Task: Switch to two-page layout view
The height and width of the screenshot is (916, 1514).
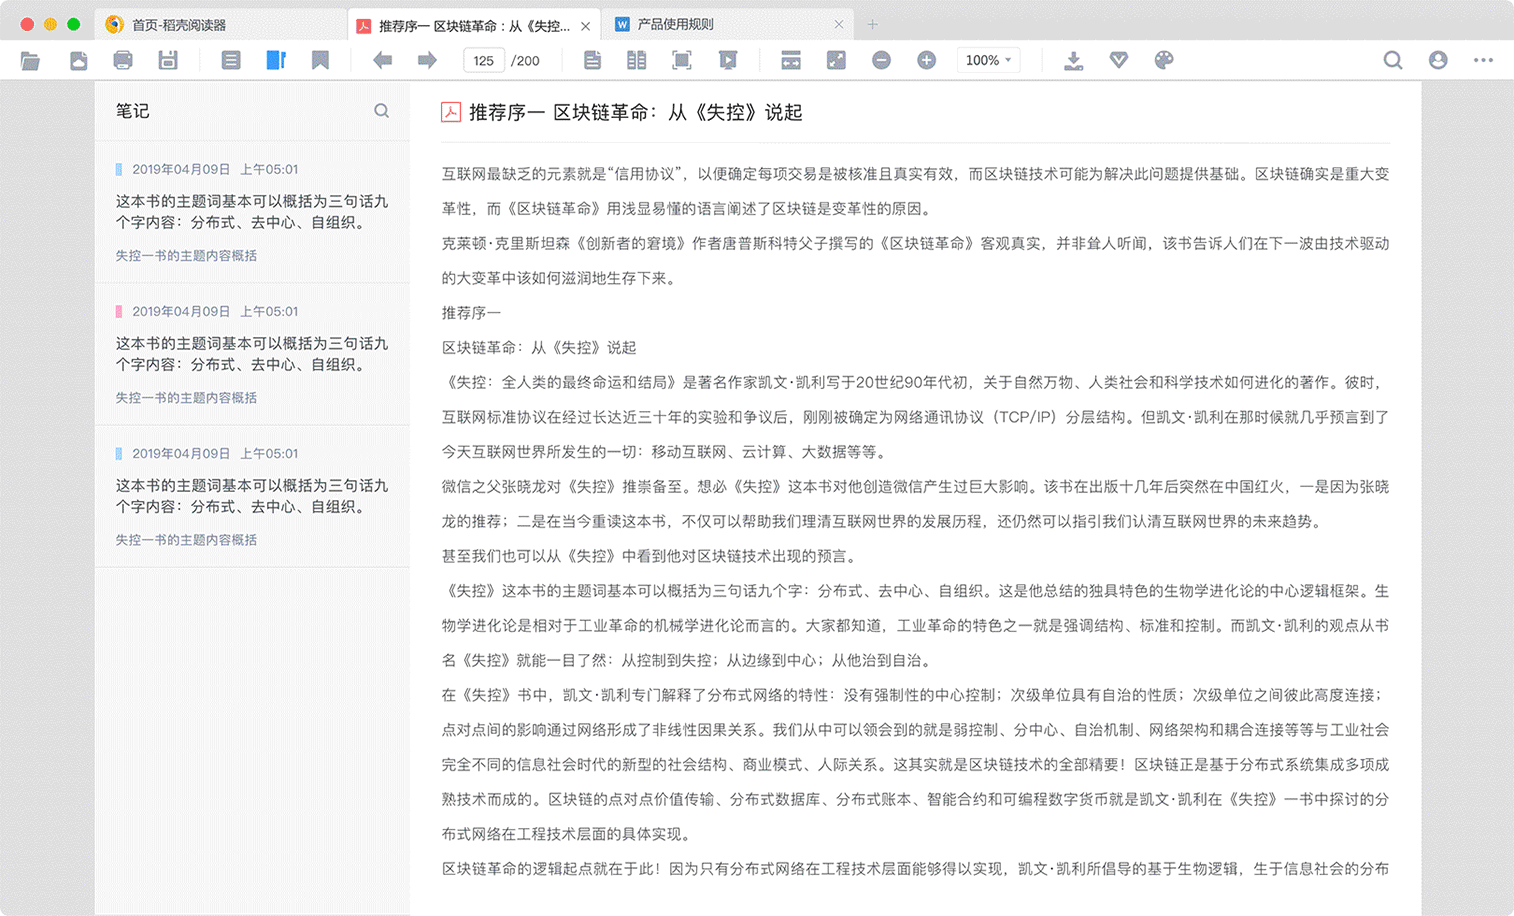Action: point(636,60)
